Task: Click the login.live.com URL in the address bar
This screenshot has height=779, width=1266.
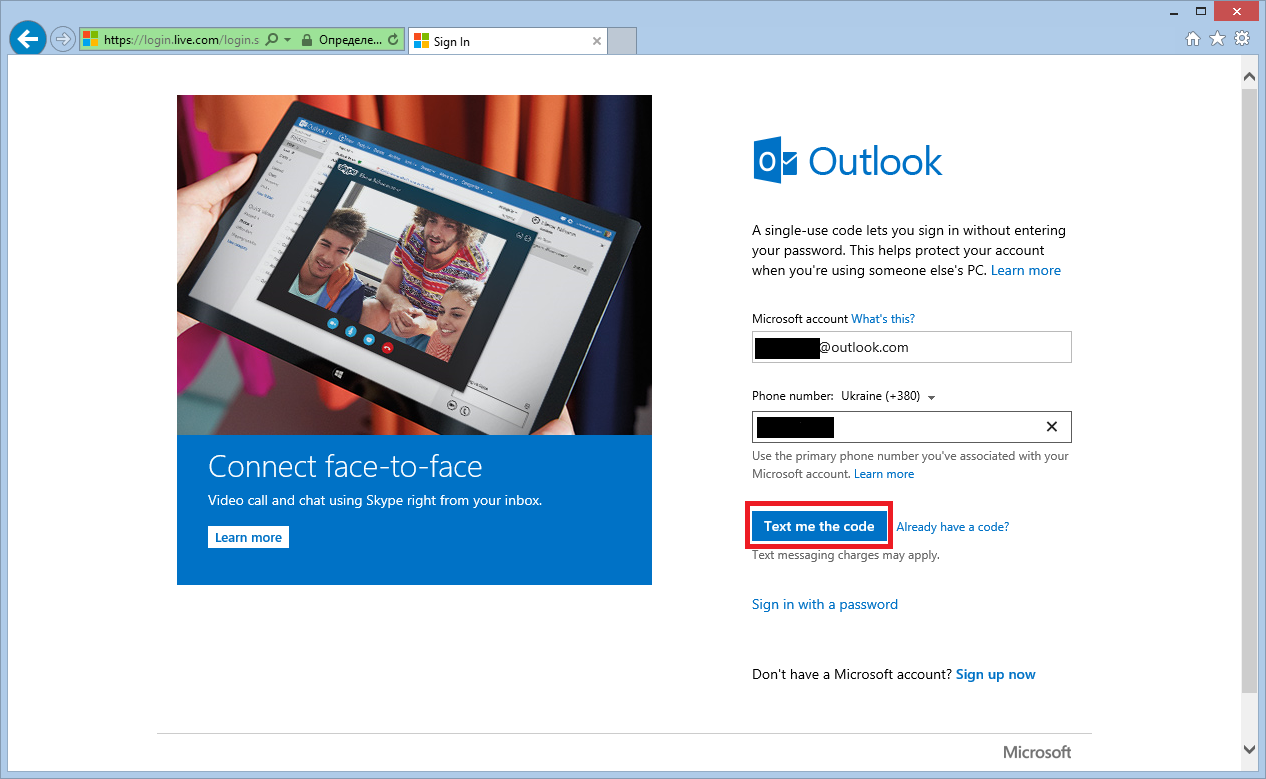Action: coord(181,40)
